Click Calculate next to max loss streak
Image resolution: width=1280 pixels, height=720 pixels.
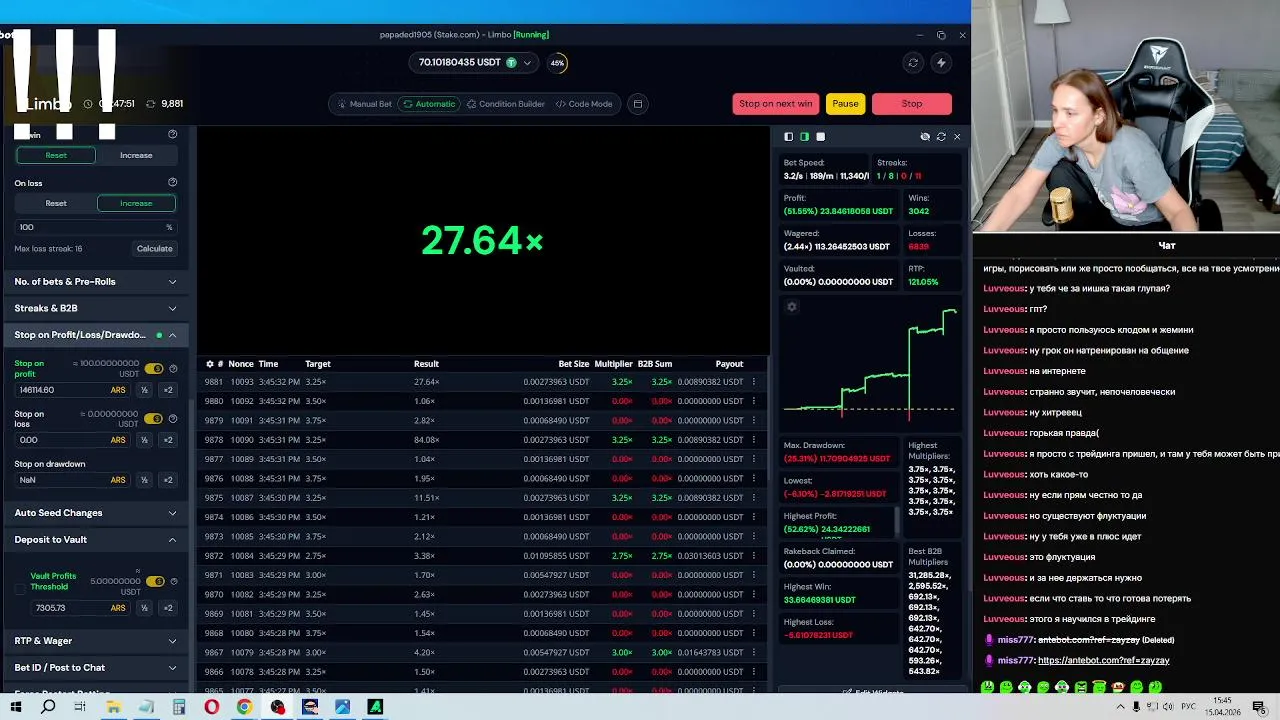point(154,249)
